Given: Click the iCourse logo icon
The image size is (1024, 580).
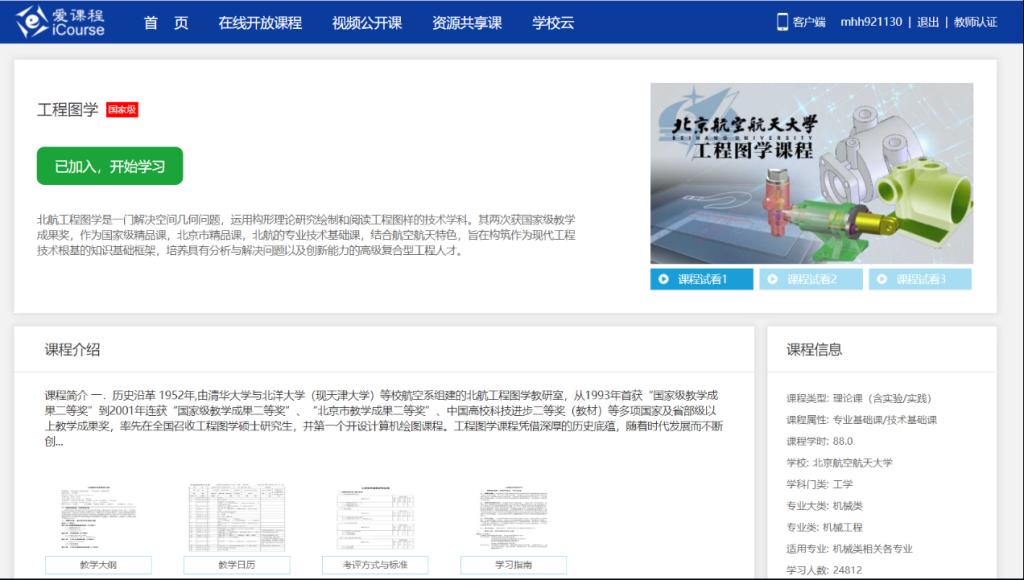Looking at the screenshot, I should (32, 21).
